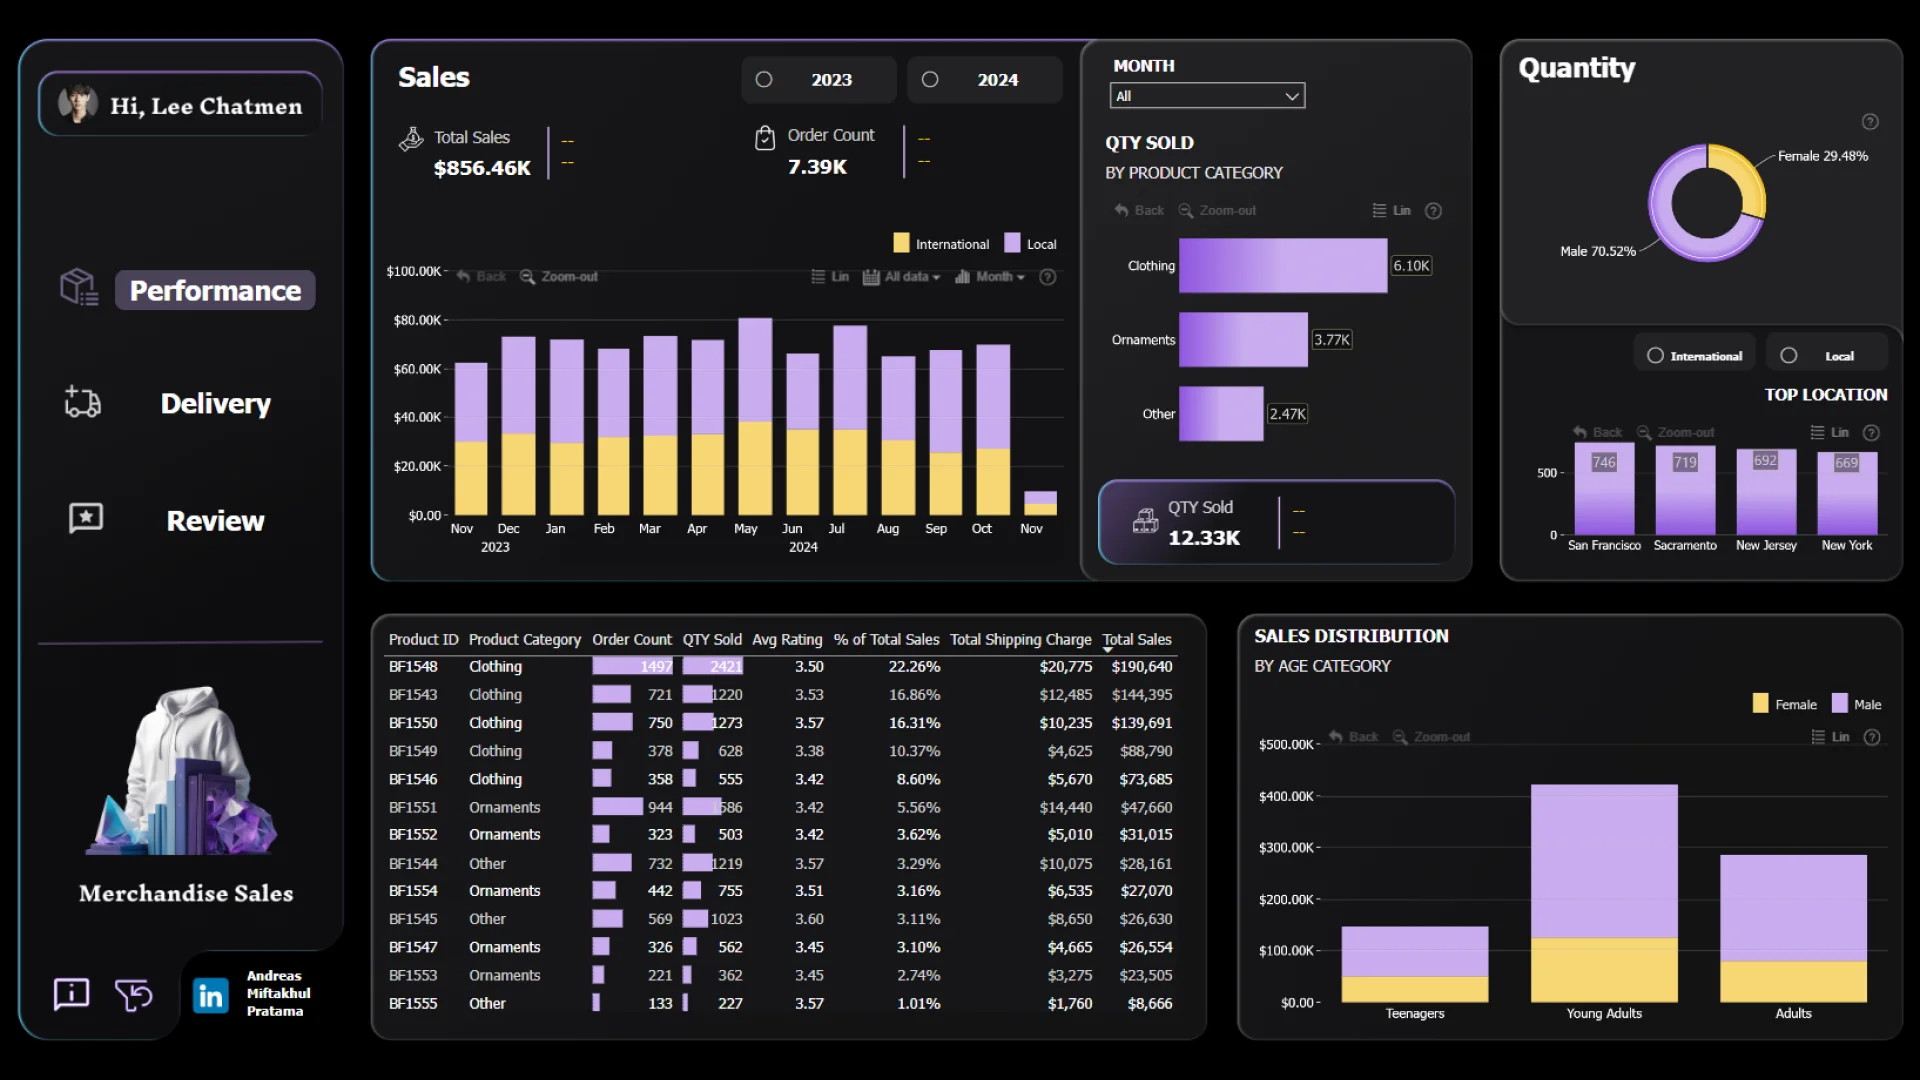Viewport: 1920px width, 1080px height.
Task: Click the Ornaments bar in QTY Sold chart
Action: click(1243, 340)
